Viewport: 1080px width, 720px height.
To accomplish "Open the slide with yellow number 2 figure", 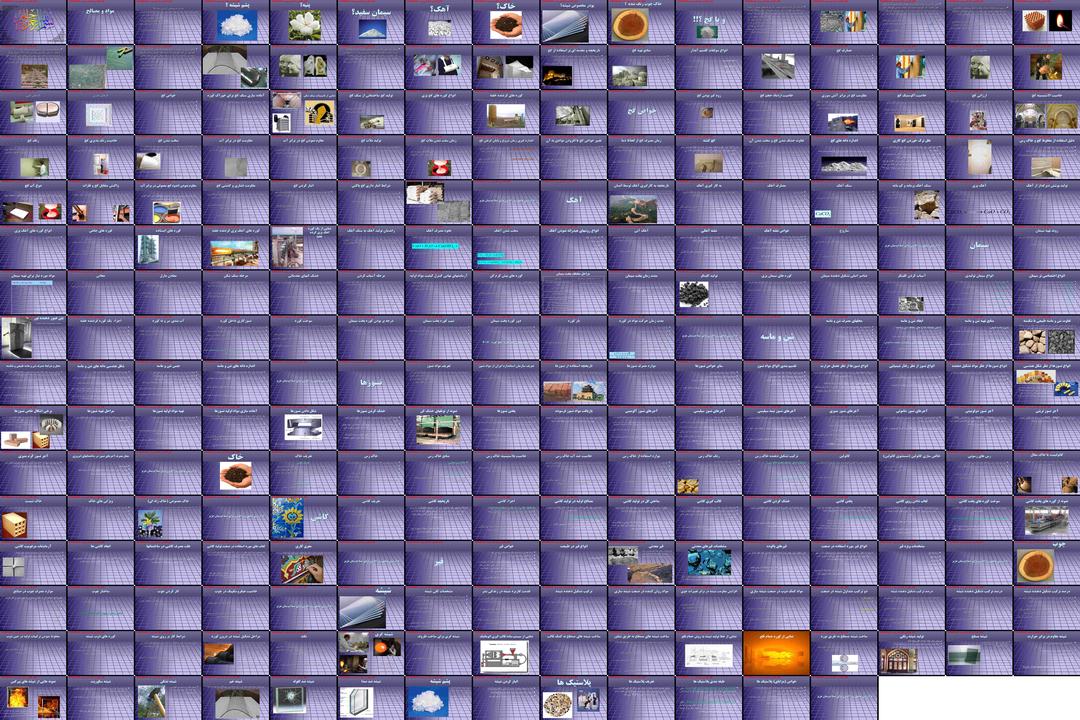I will point(303,112).
